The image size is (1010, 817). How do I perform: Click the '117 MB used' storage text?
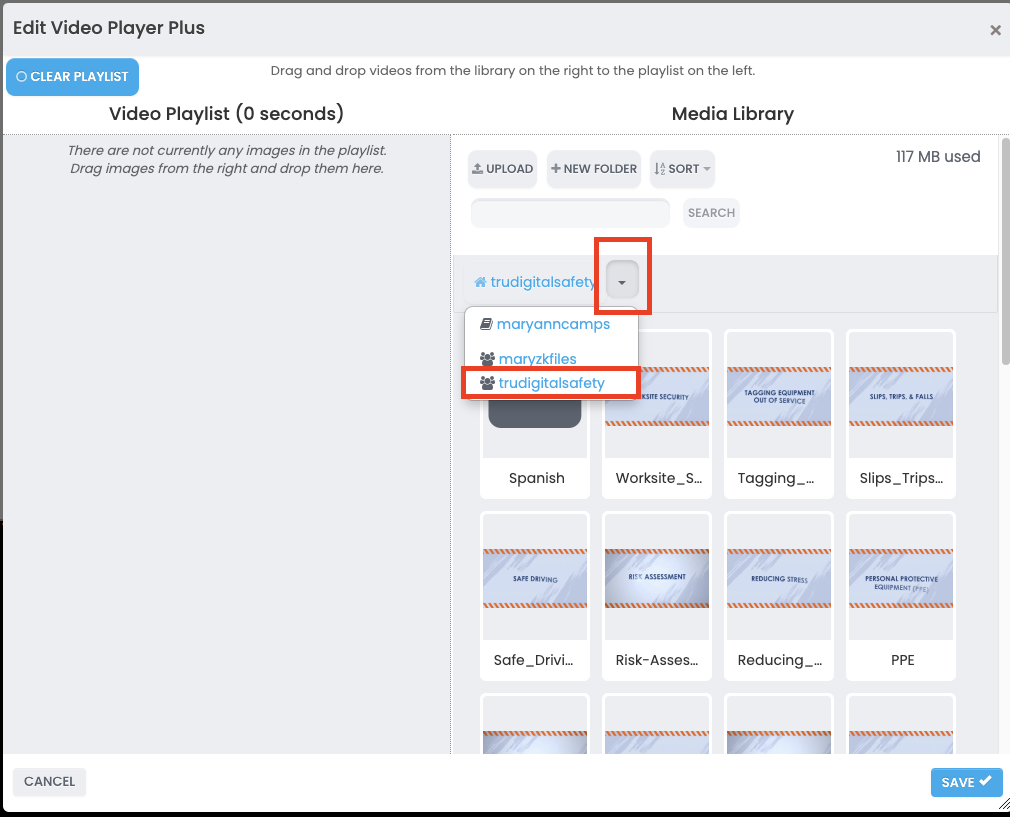(938, 157)
